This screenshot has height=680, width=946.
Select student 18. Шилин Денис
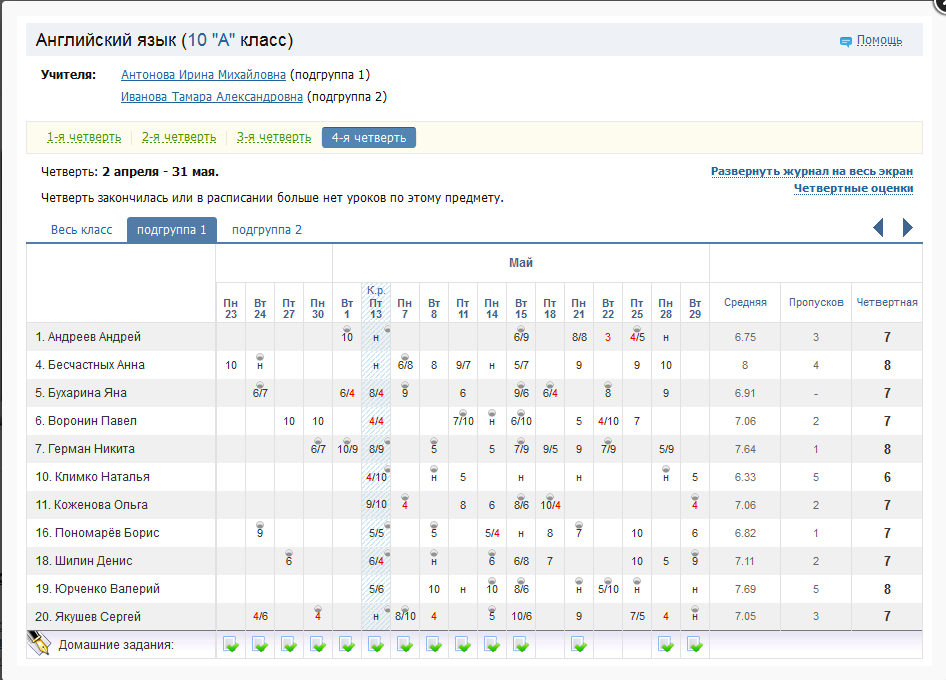[84, 561]
